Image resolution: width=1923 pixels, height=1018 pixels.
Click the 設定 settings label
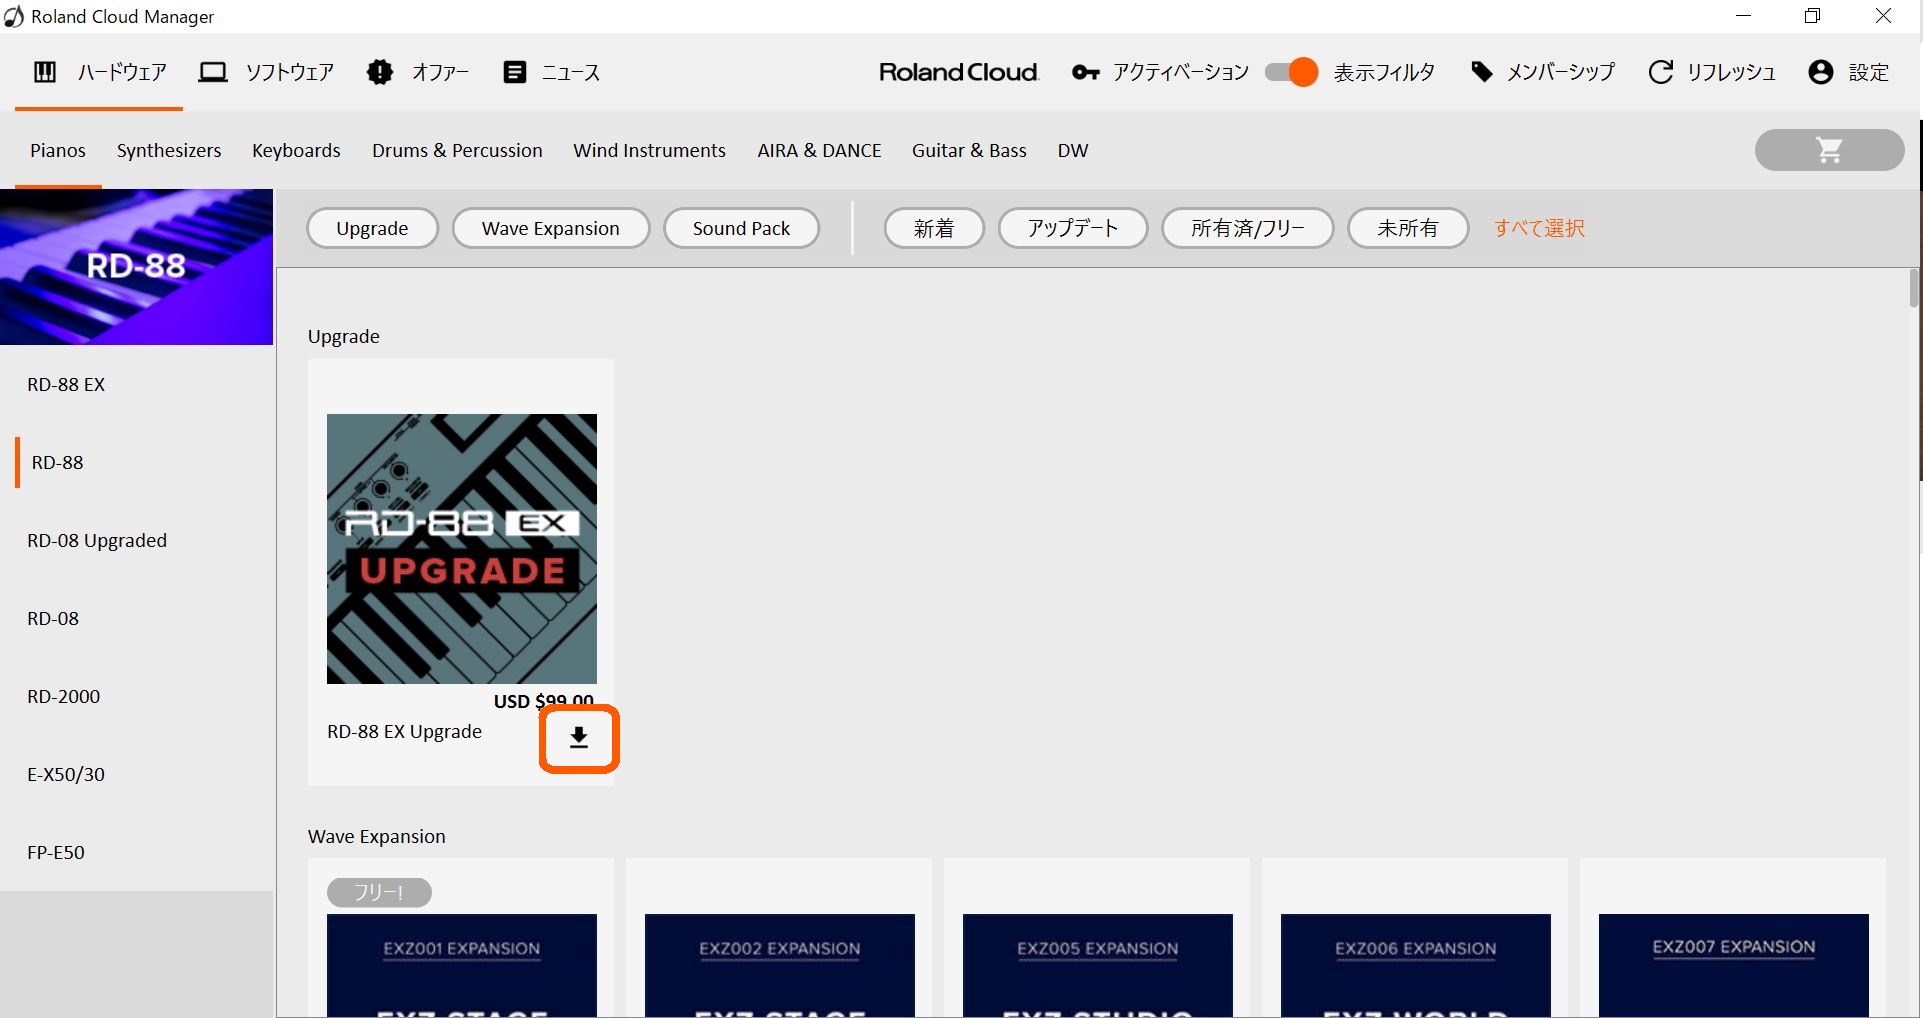click(x=1868, y=72)
